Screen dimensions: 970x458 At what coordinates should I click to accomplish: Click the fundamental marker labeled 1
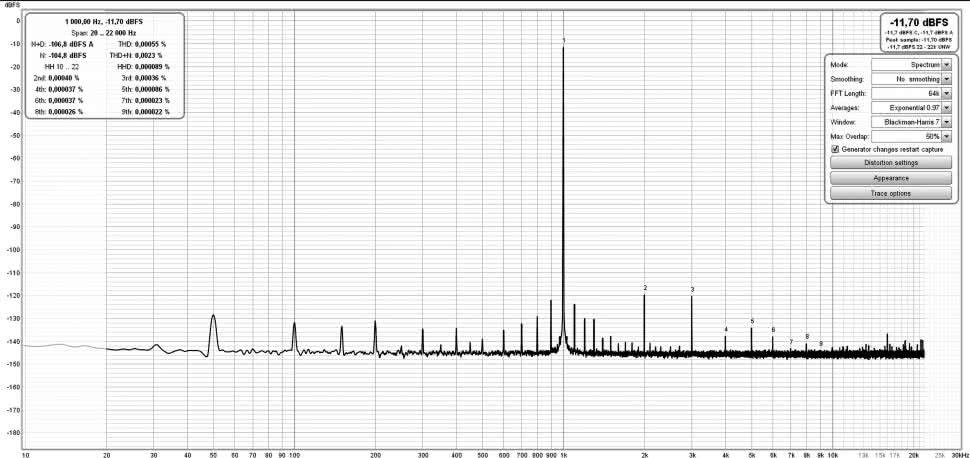coord(564,41)
